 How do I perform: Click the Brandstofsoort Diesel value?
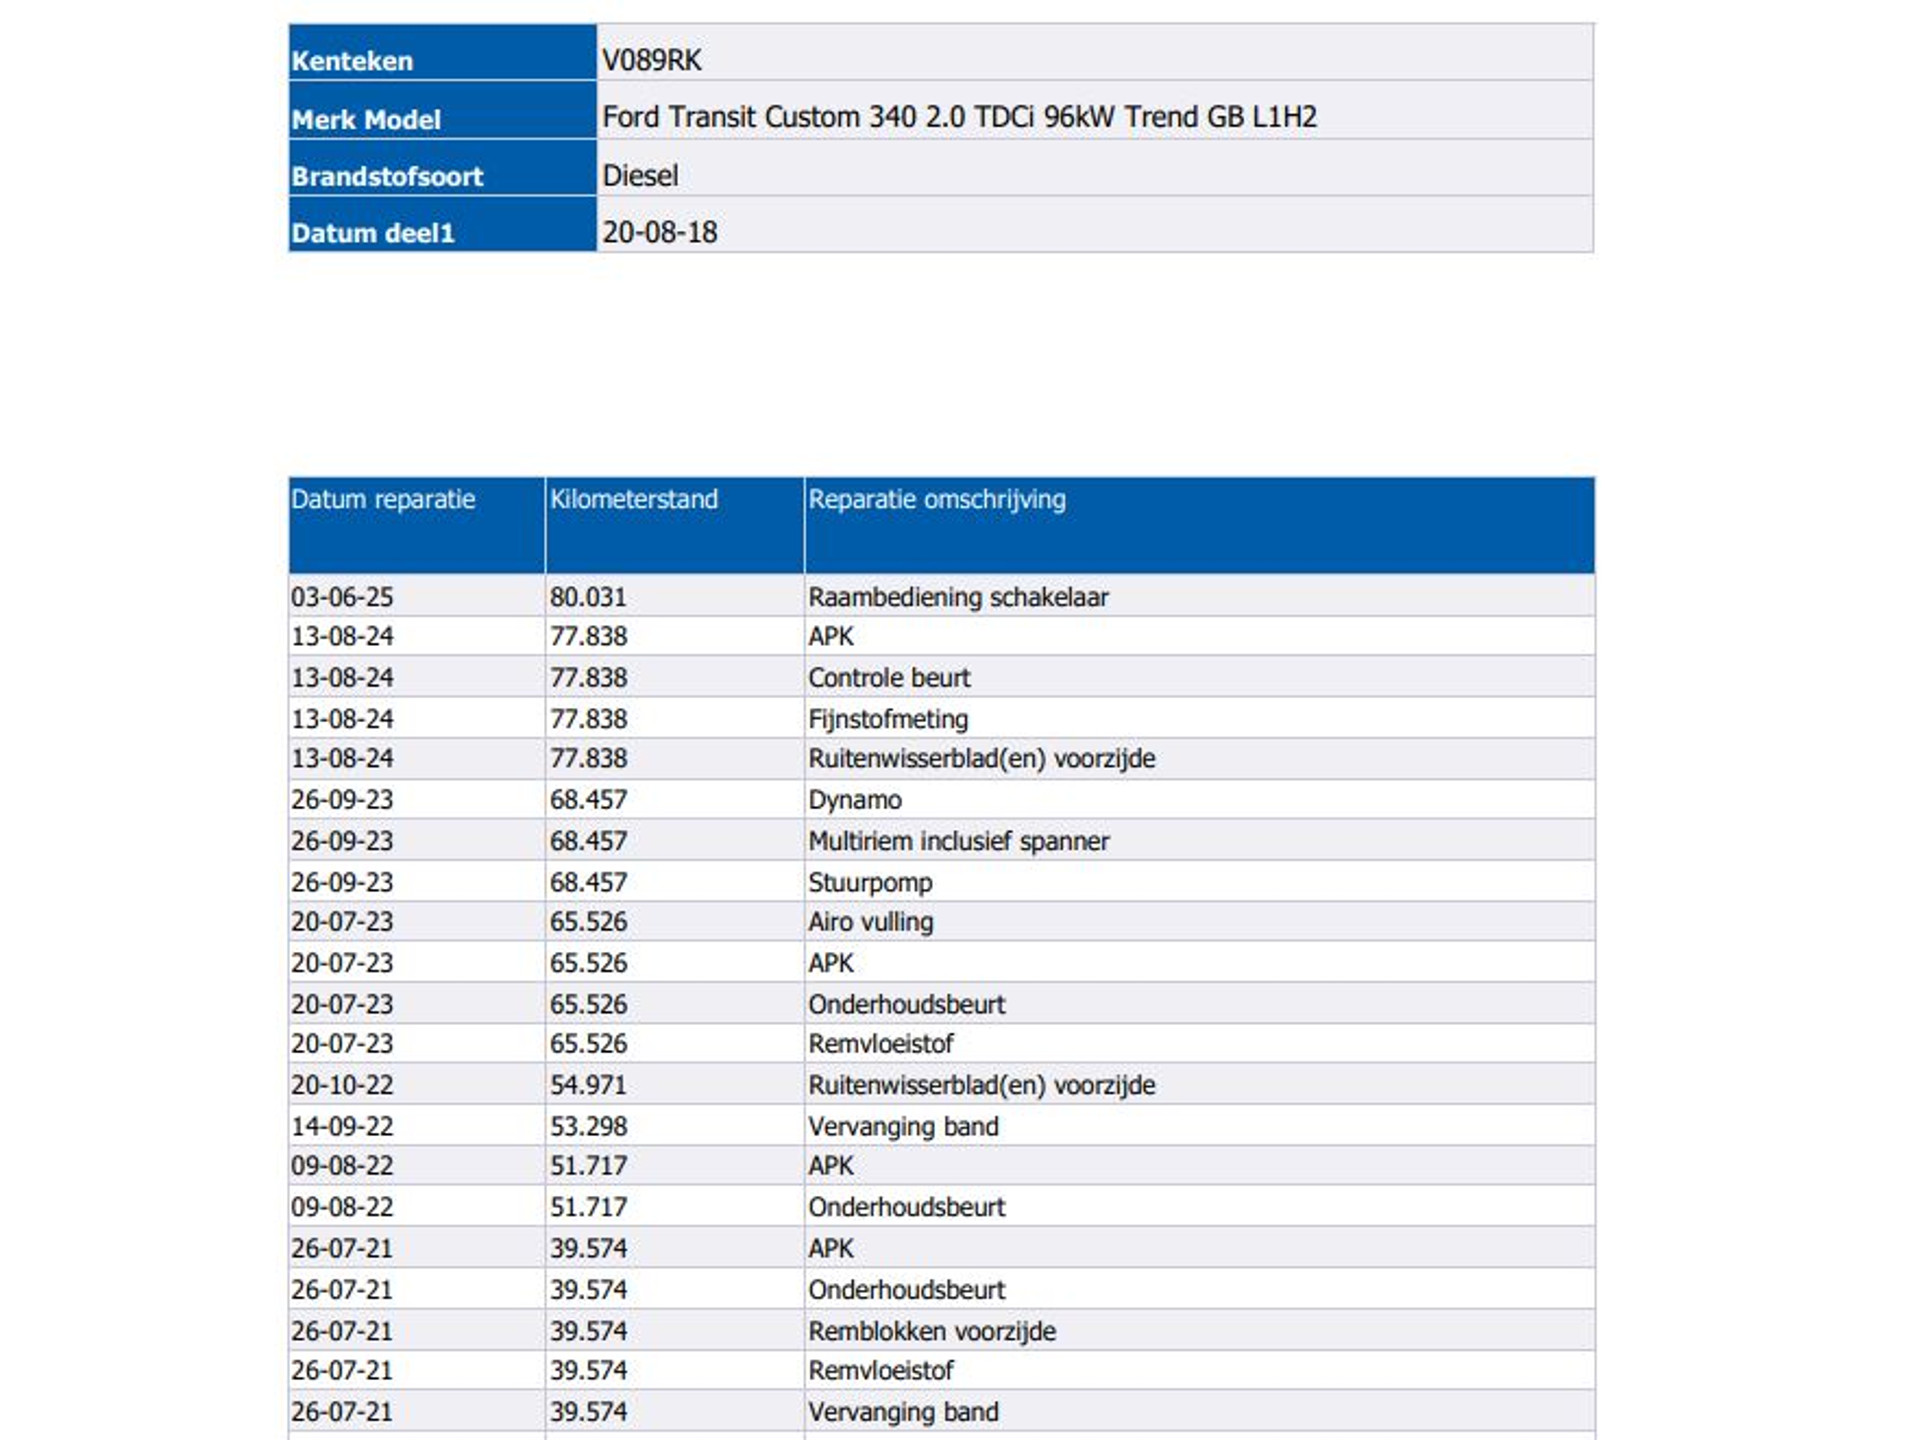coord(640,176)
